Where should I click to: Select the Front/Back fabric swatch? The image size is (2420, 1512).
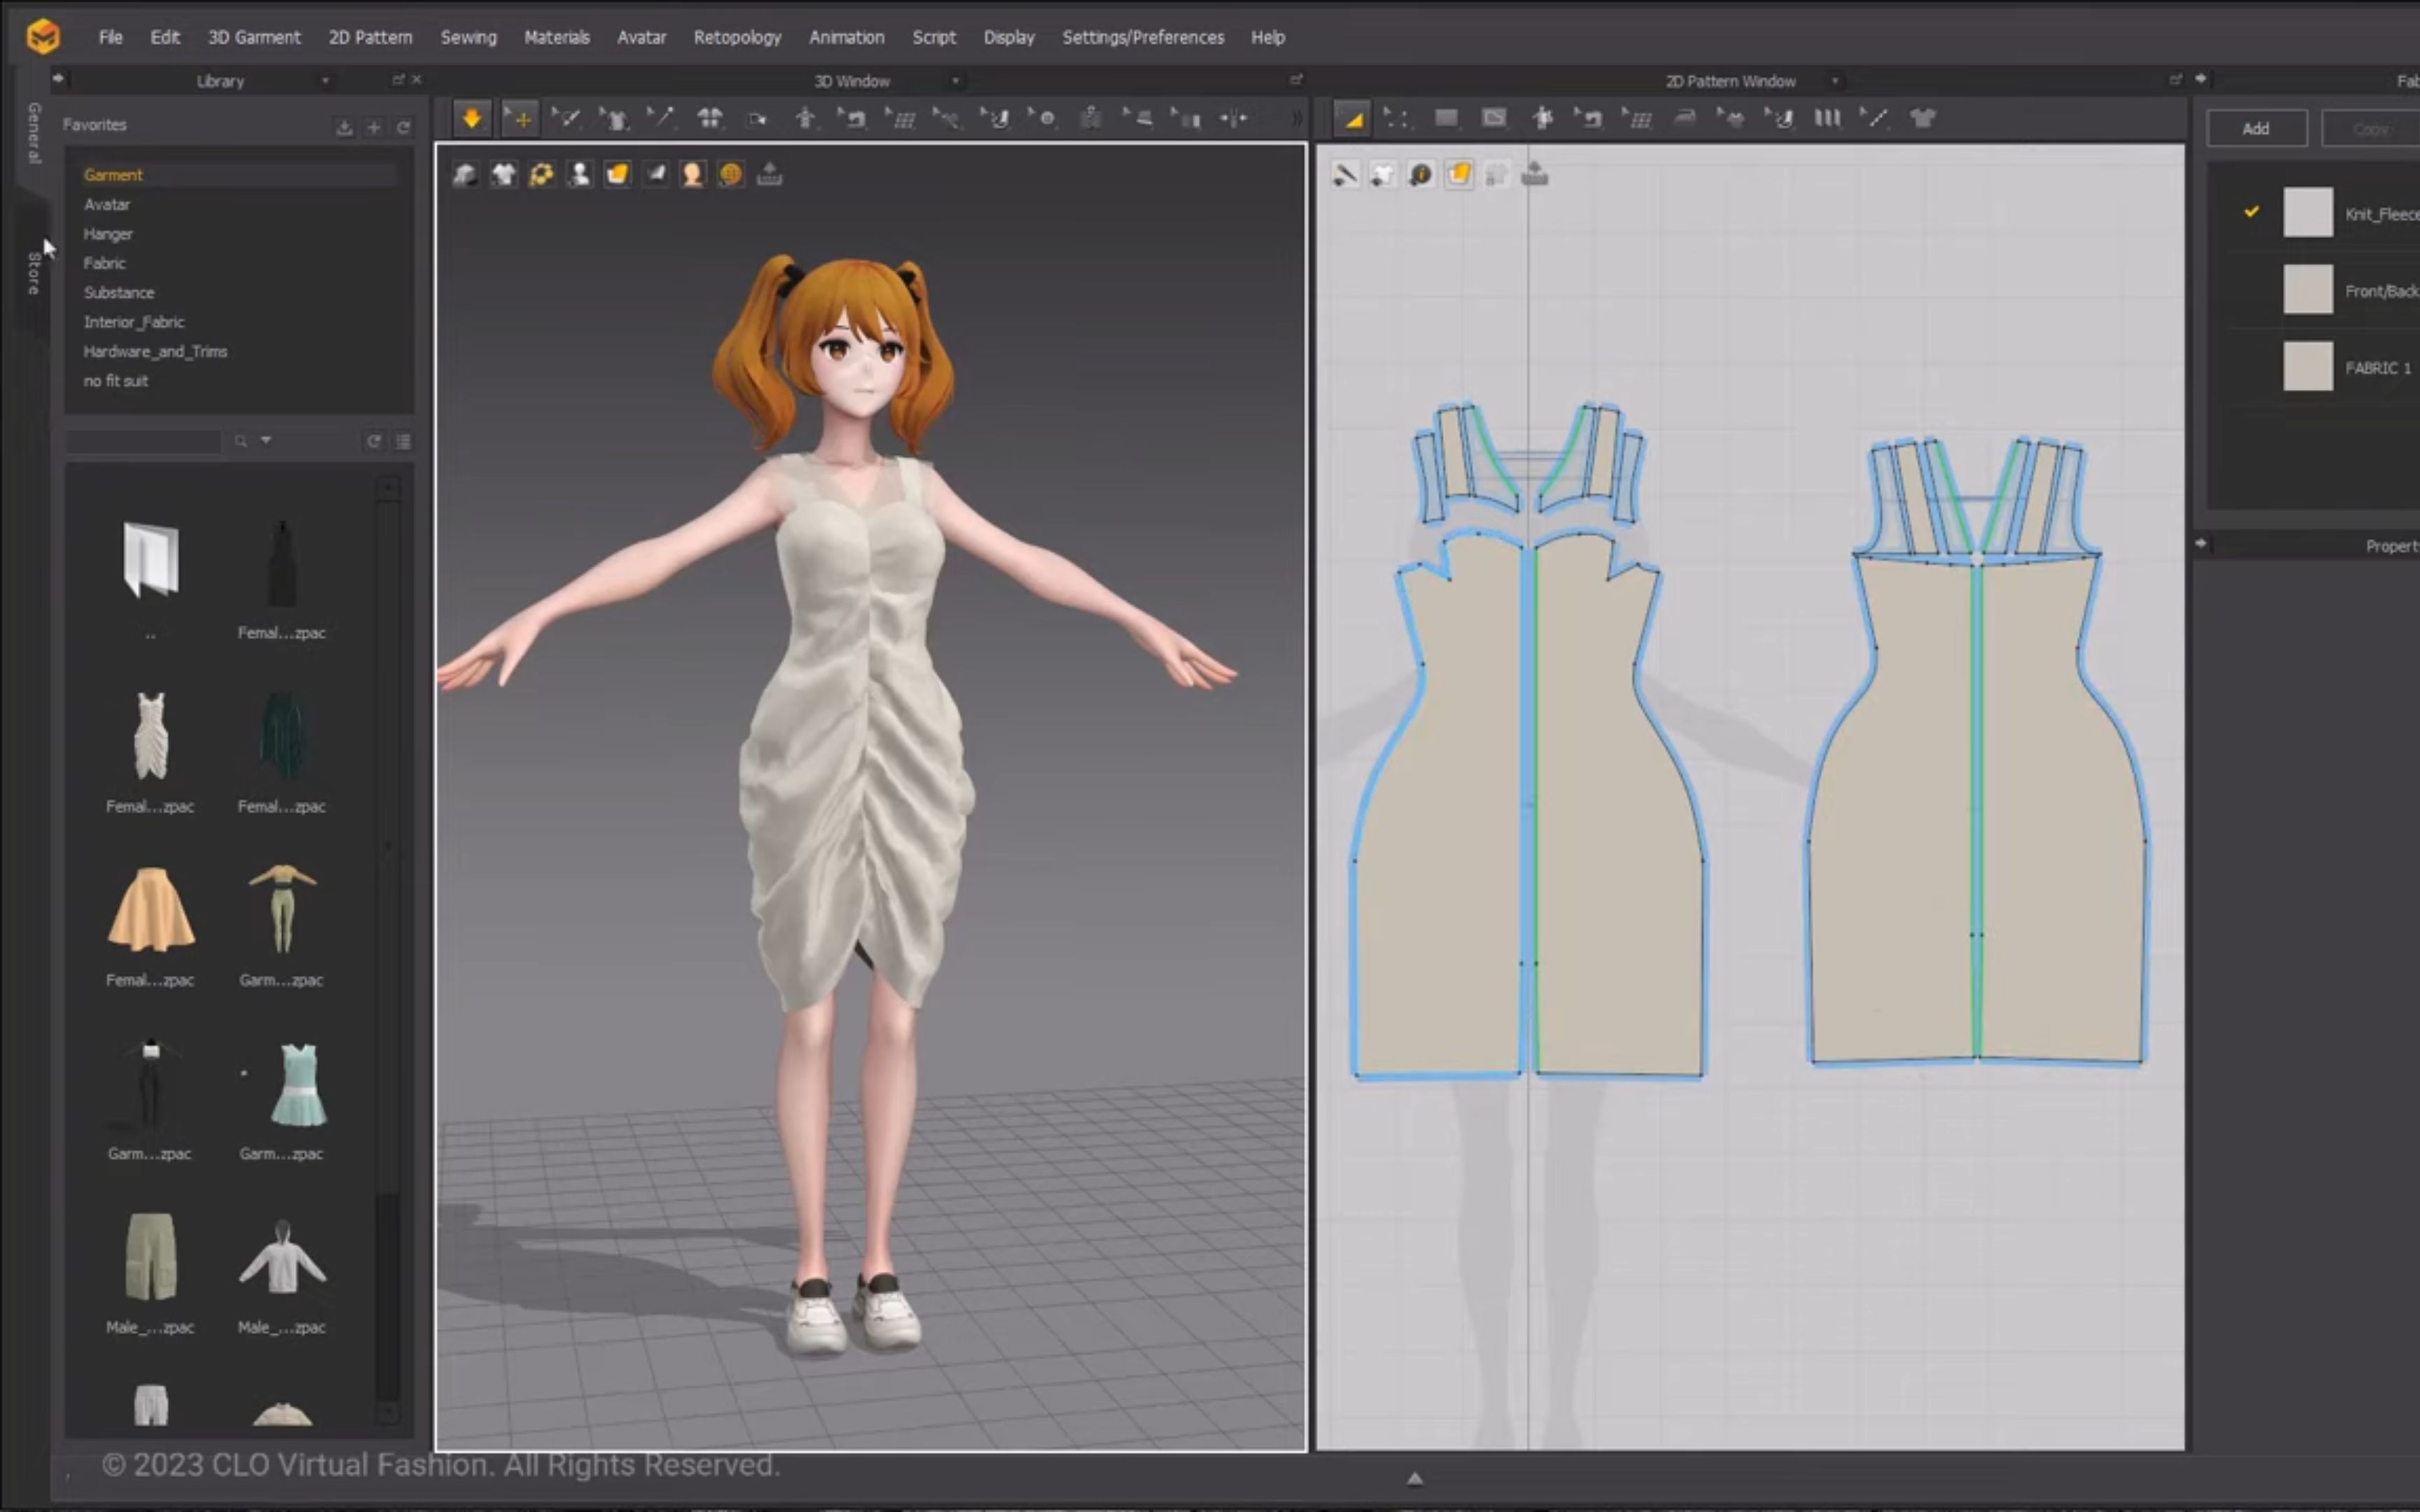tap(2308, 289)
